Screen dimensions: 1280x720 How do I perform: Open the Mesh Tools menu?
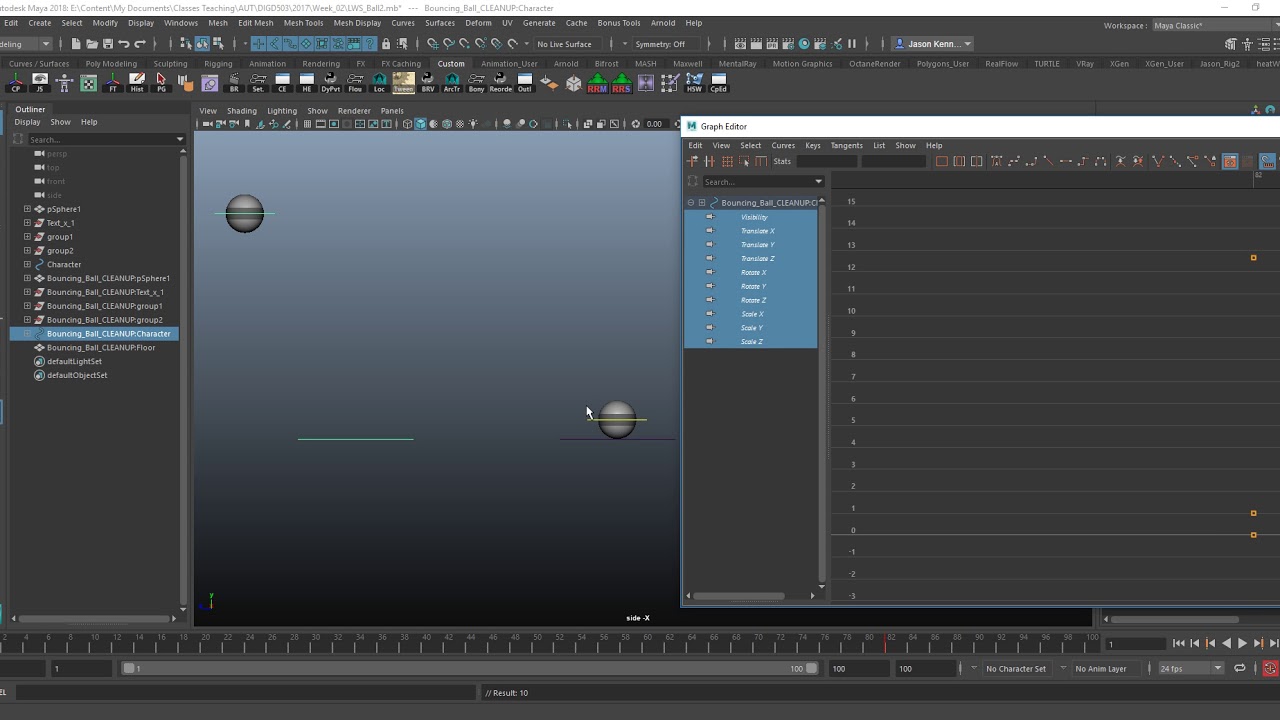tap(303, 22)
